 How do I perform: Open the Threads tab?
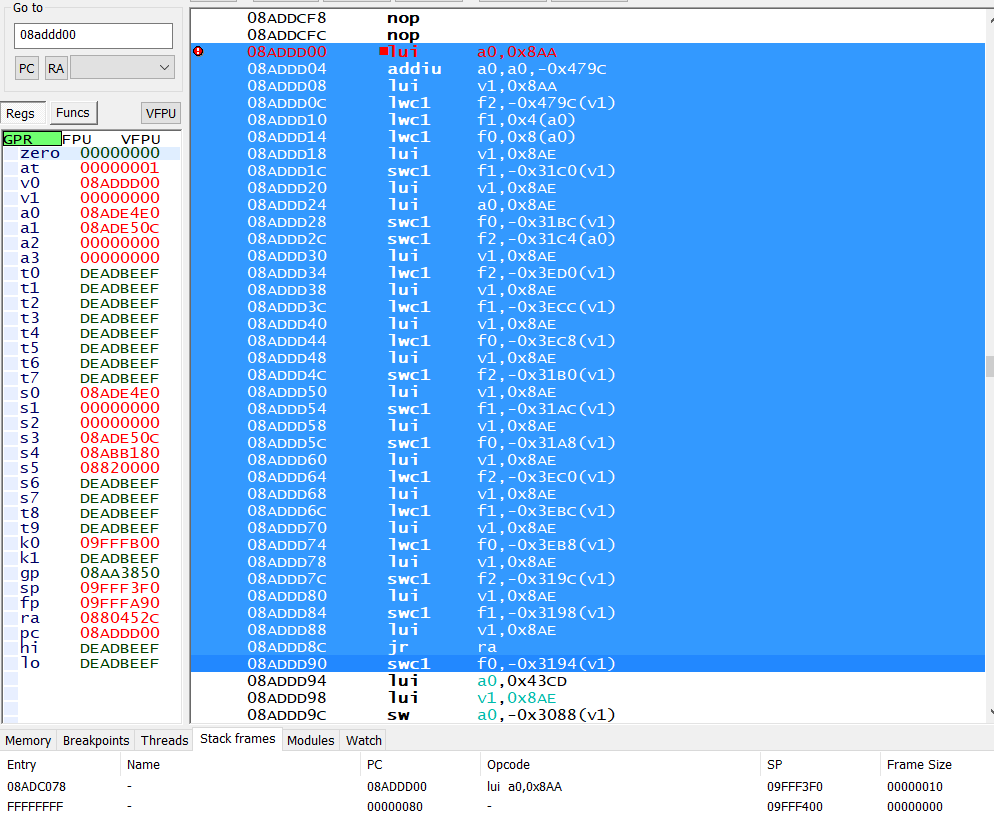click(x=163, y=740)
